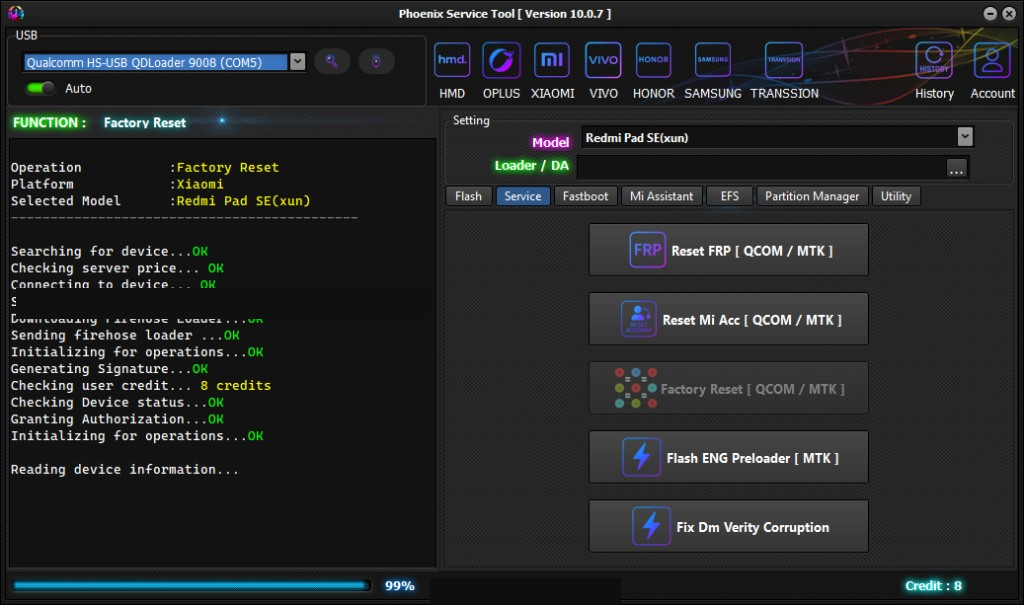The width and height of the screenshot is (1024, 605).
Task: Click the 'Reading device information...' log line
Action: (124, 469)
